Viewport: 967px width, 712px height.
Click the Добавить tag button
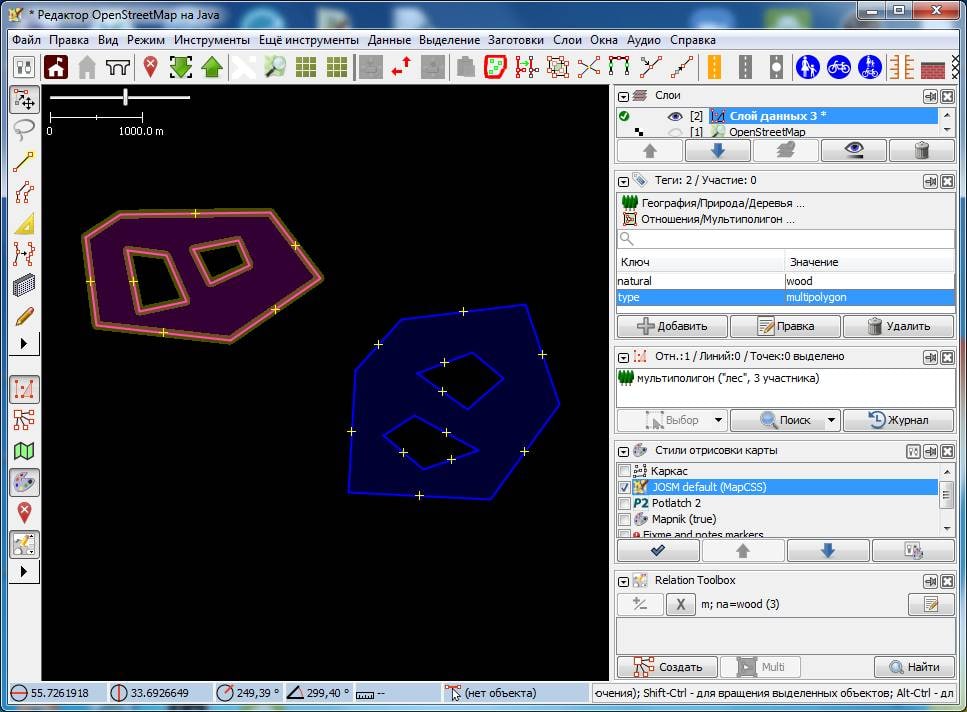tap(672, 326)
